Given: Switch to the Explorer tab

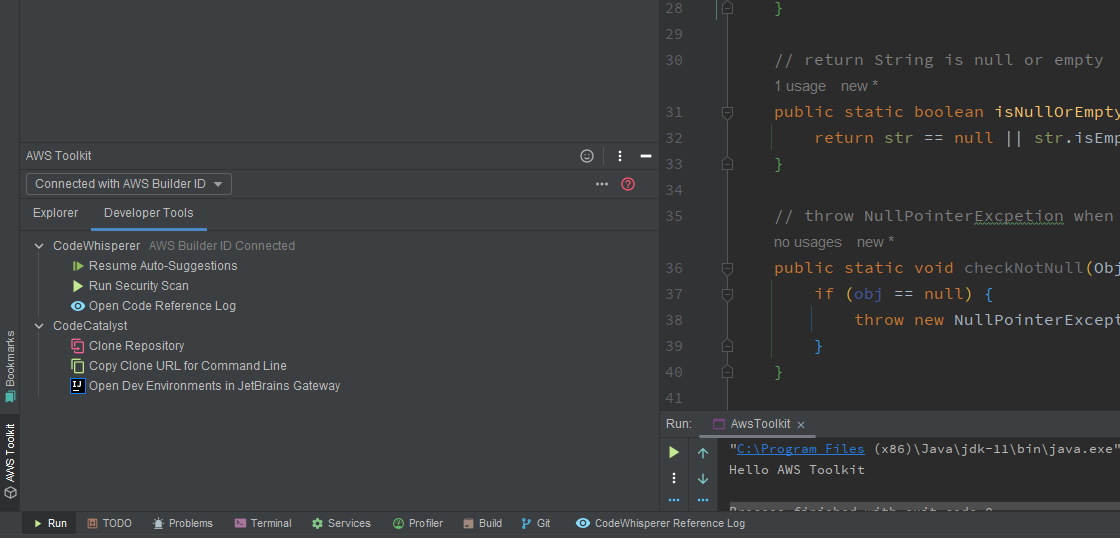Looking at the screenshot, I should tap(56, 213).
